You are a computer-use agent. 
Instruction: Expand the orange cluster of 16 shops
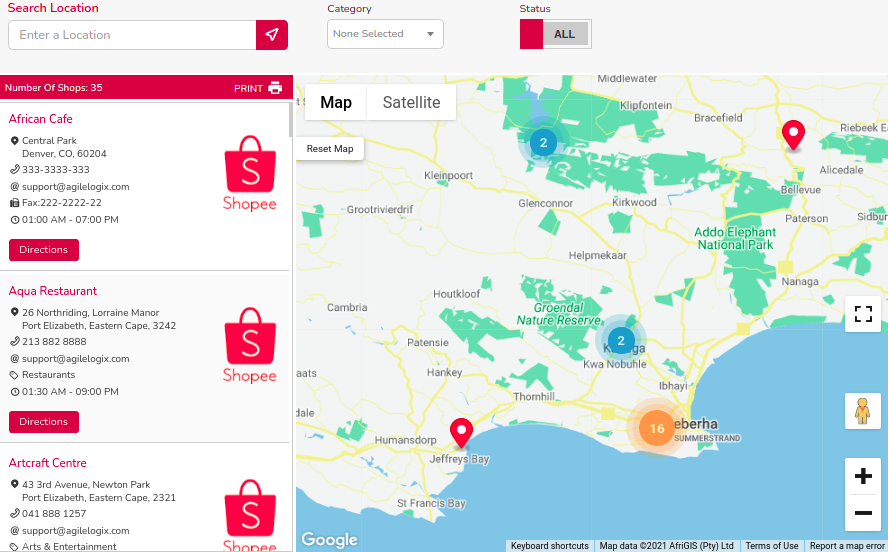(x=656, y=428)
